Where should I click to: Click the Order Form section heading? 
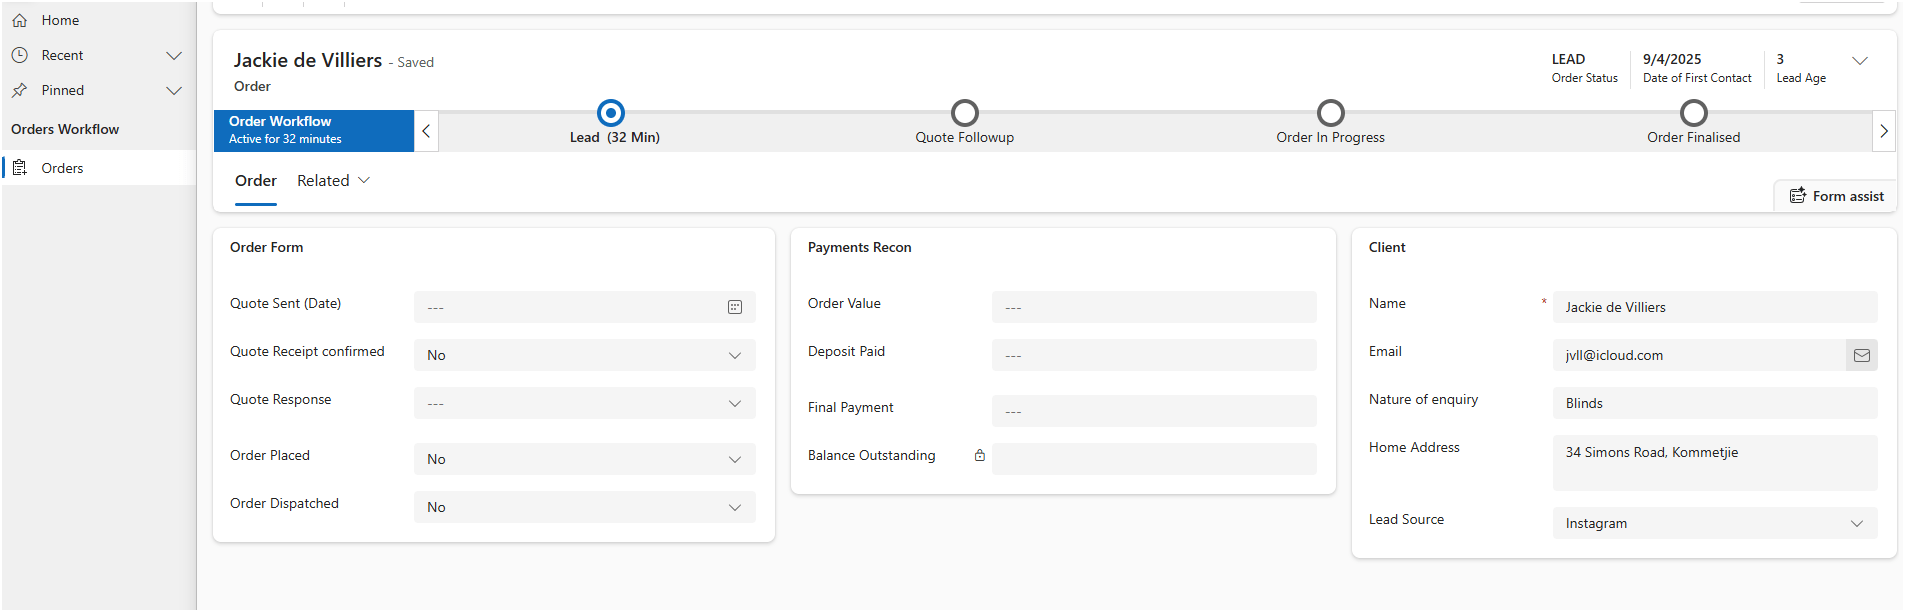(267, 247)
